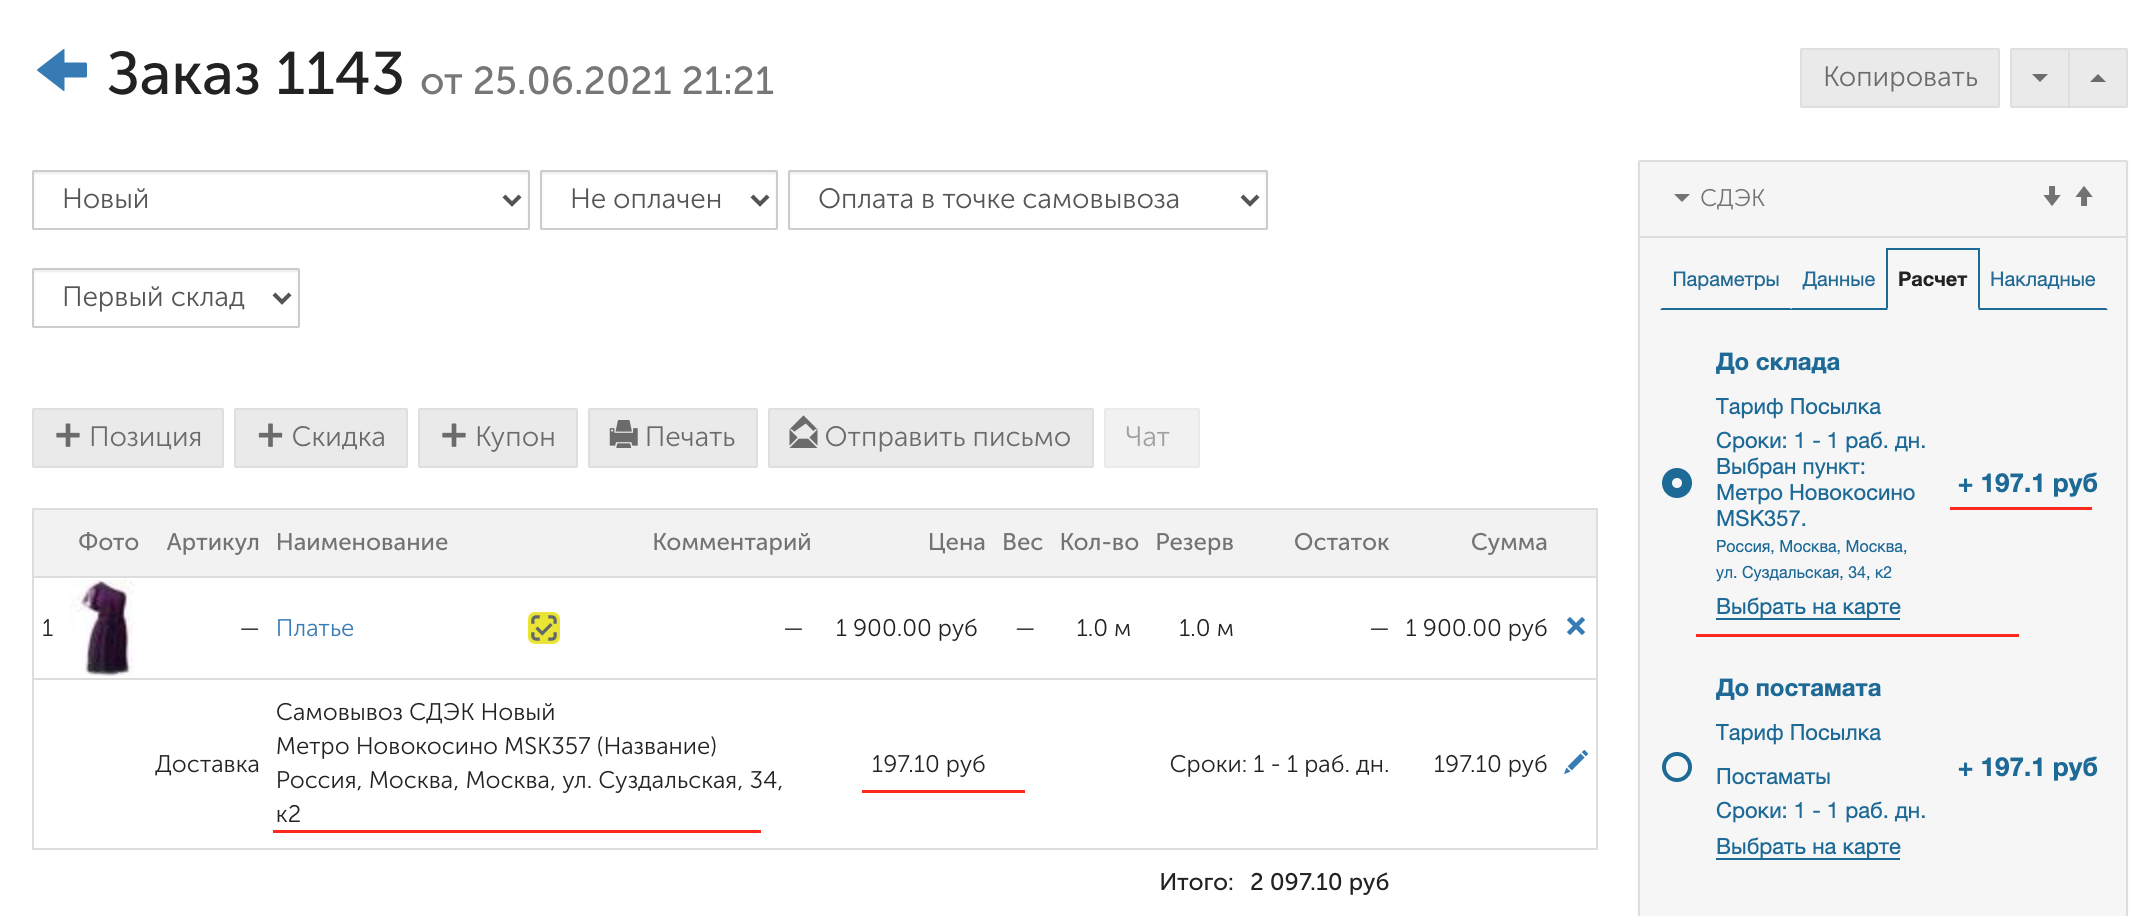Select the До постамата delivery radio button
Image resolution: width=2148 pixels, height=916 pixels.
coord(1676,767)
